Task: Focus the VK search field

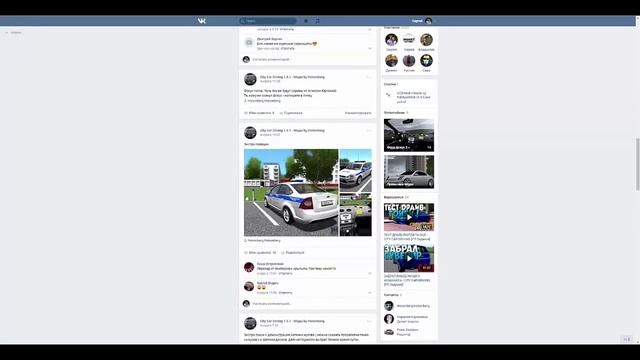Action: 268,21
